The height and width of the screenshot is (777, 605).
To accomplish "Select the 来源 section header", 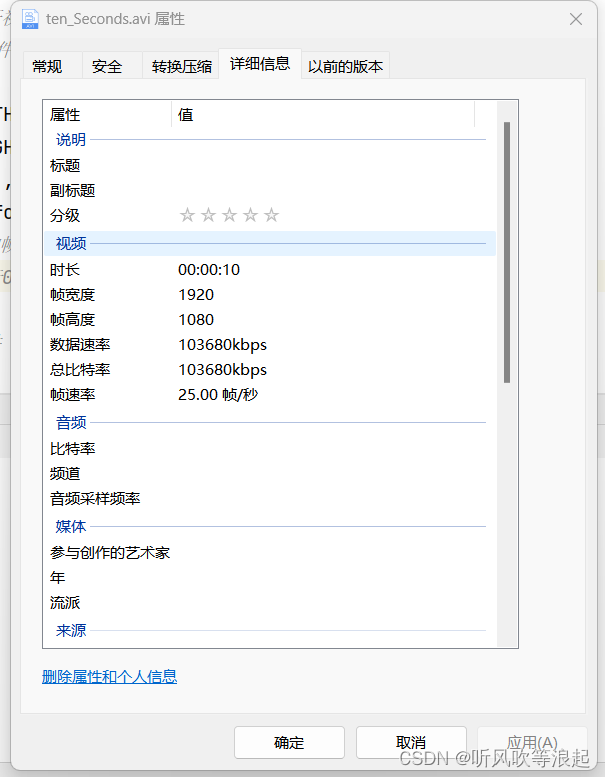I will 270,630.
